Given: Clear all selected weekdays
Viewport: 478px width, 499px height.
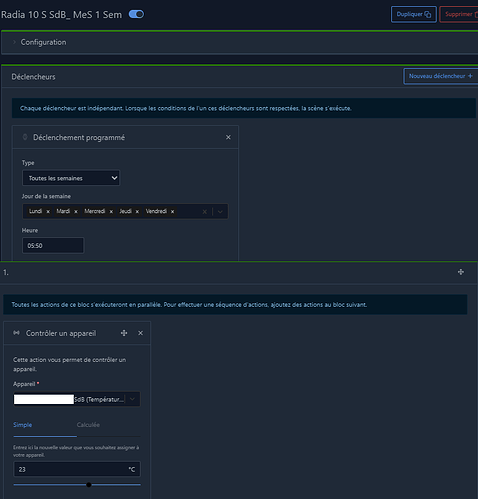Looking at the screenshot, I should coord(205,212).
